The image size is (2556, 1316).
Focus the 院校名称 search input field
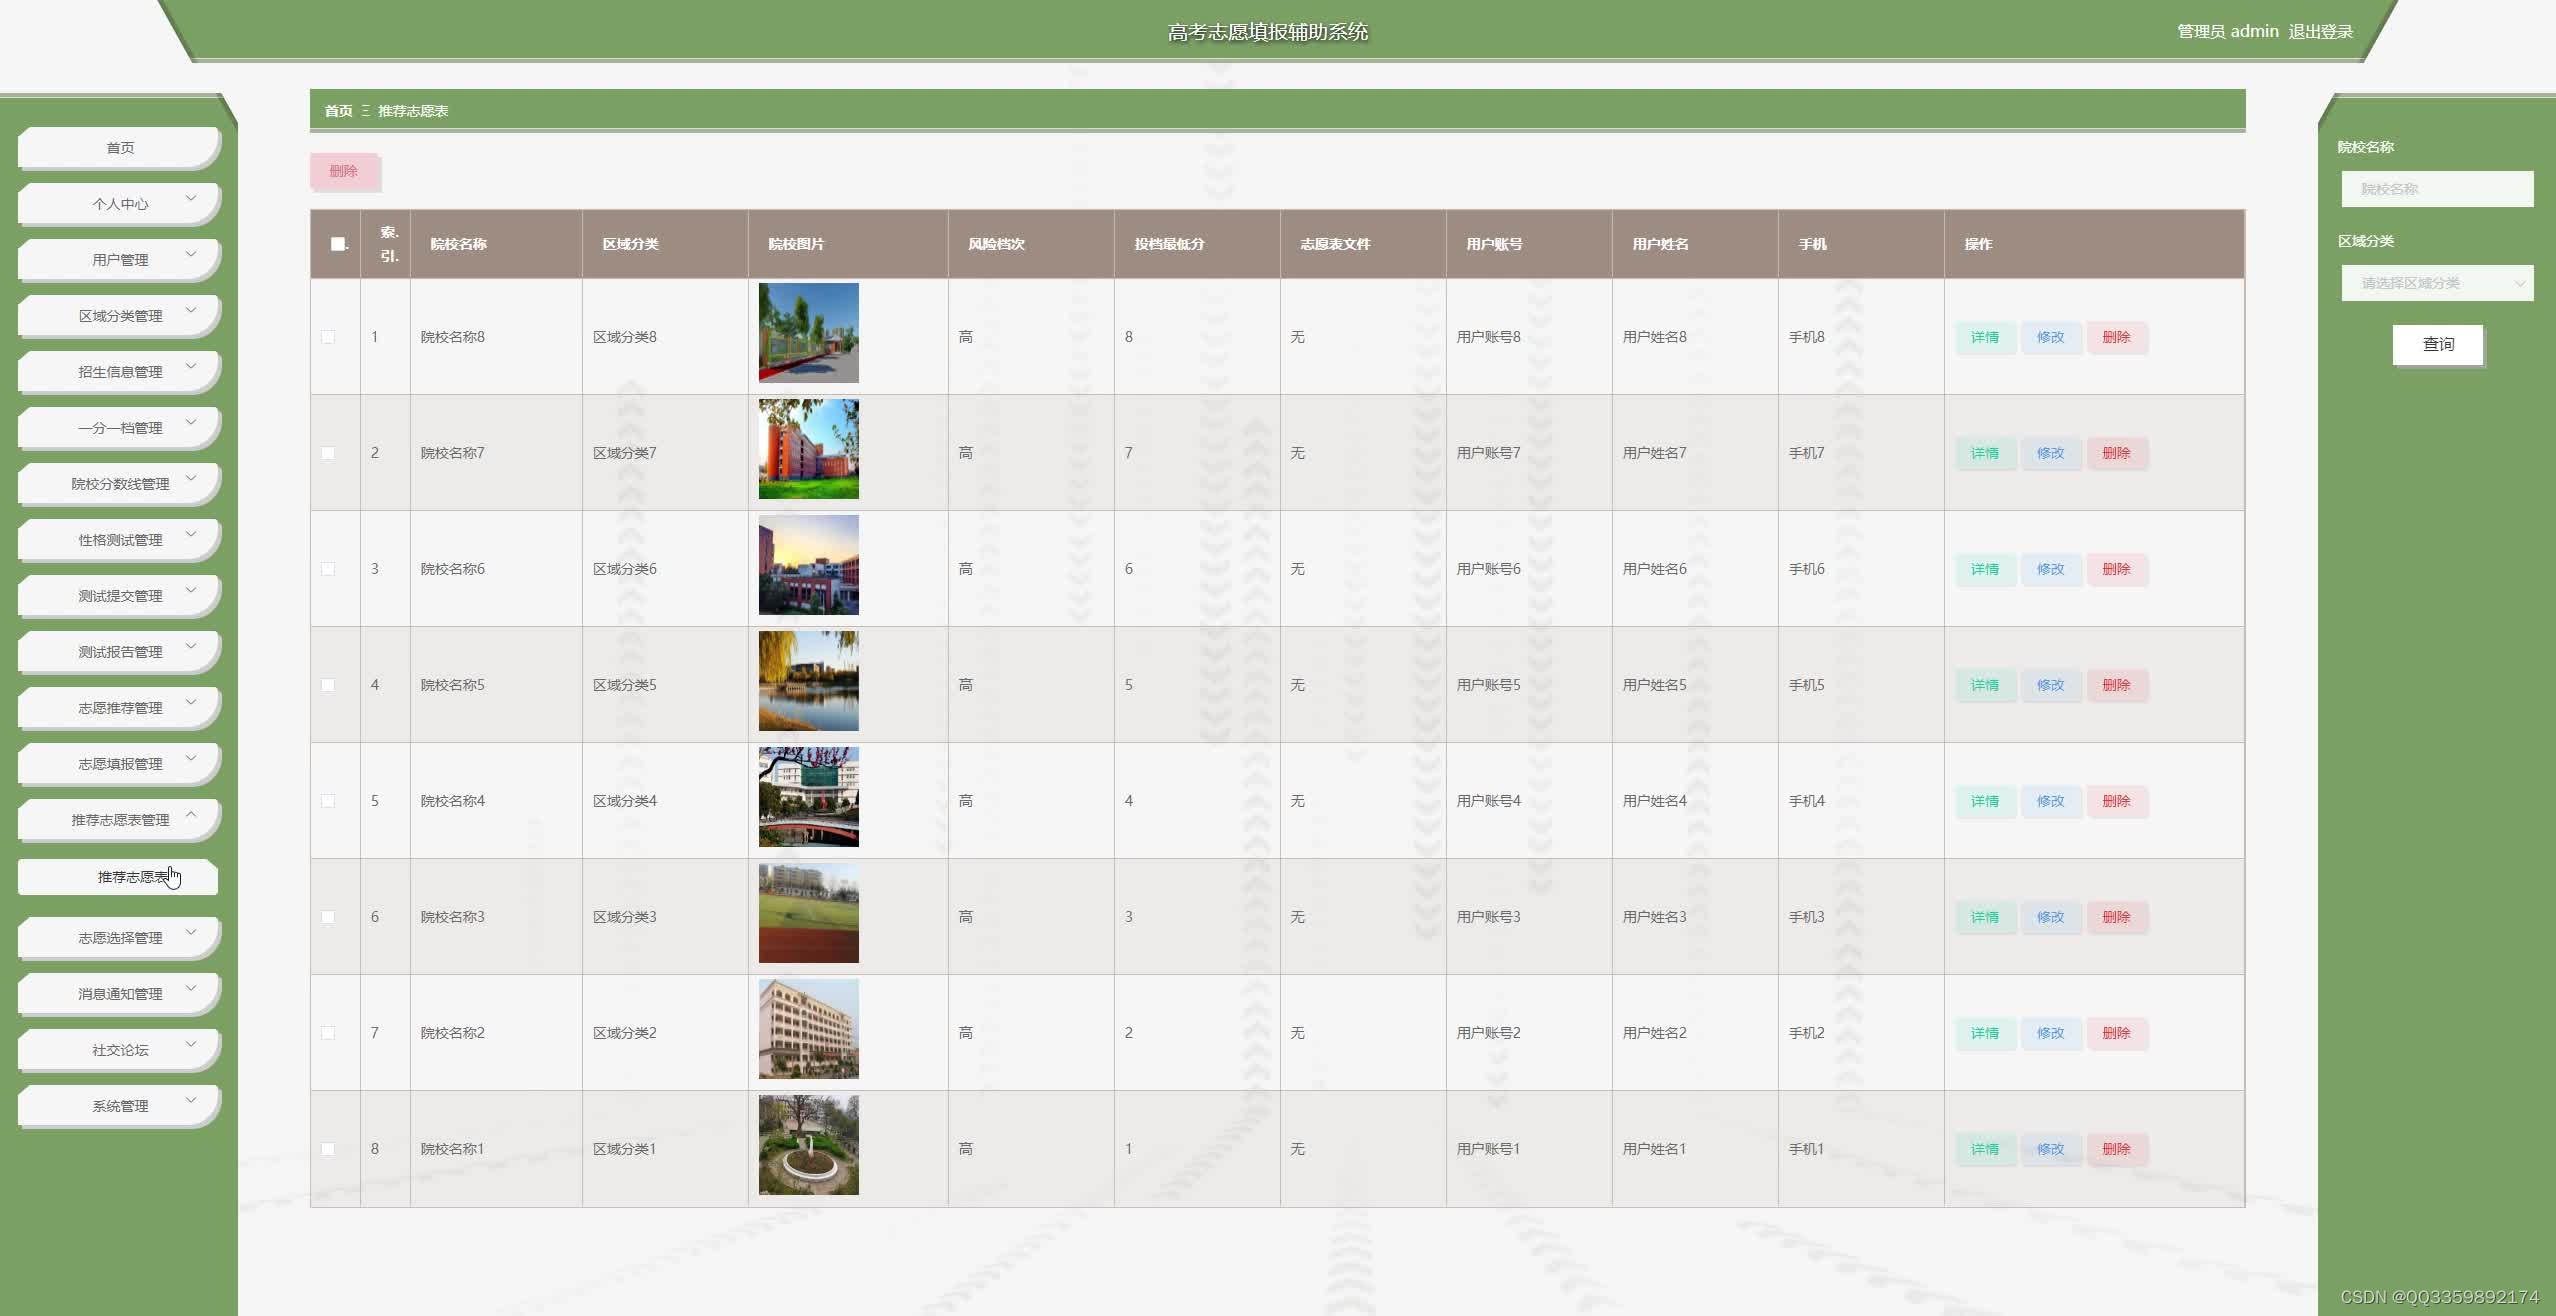(x=2437, y=189)
